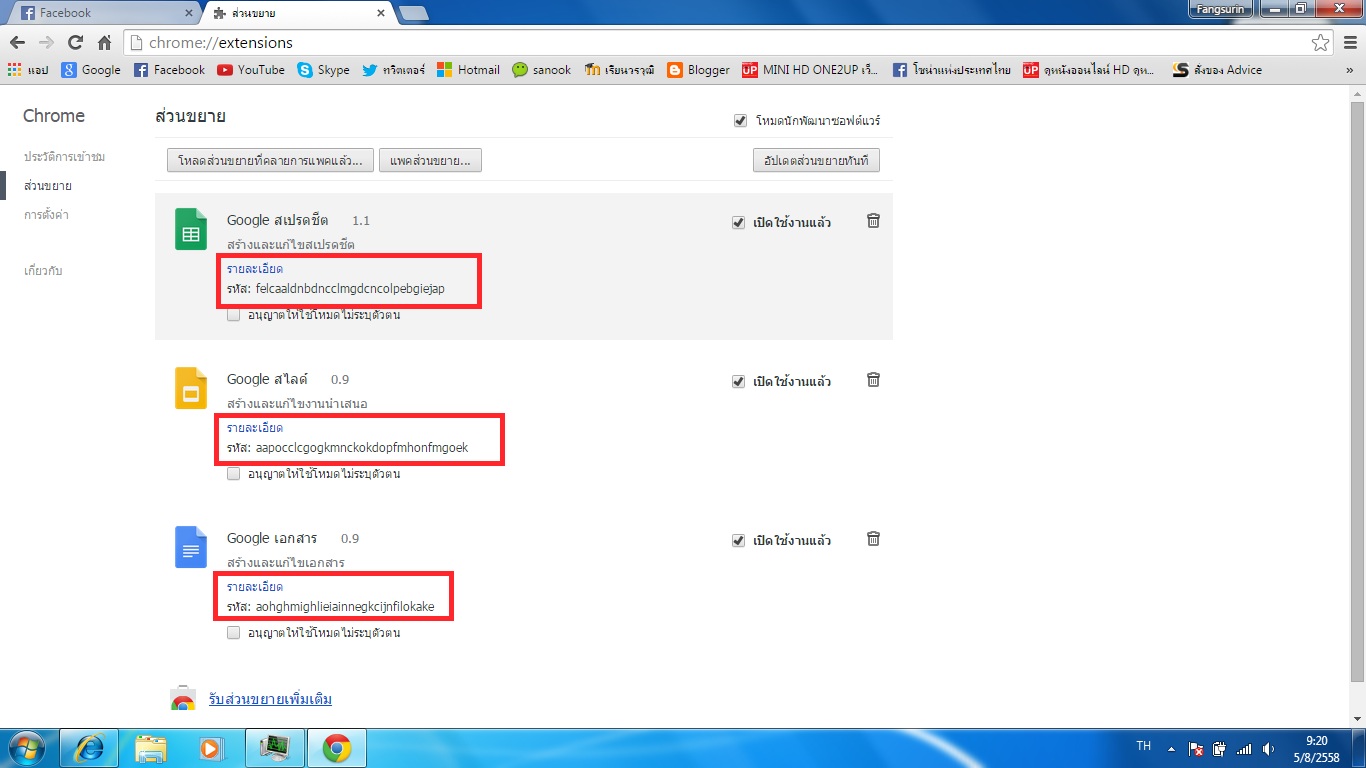Click the yellow Google Slides extension icon
Screen dimensions: 1366x768
[191, 388]
